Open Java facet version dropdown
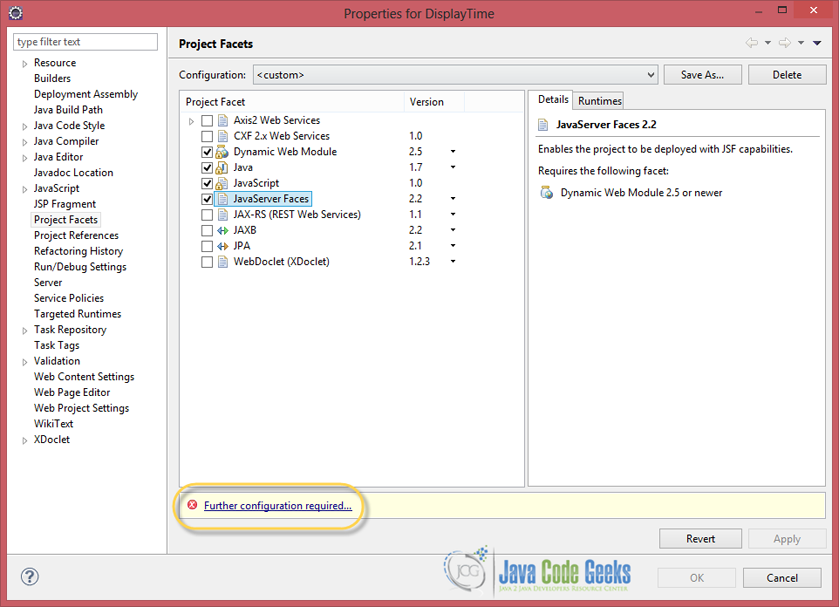 point(453,167)
